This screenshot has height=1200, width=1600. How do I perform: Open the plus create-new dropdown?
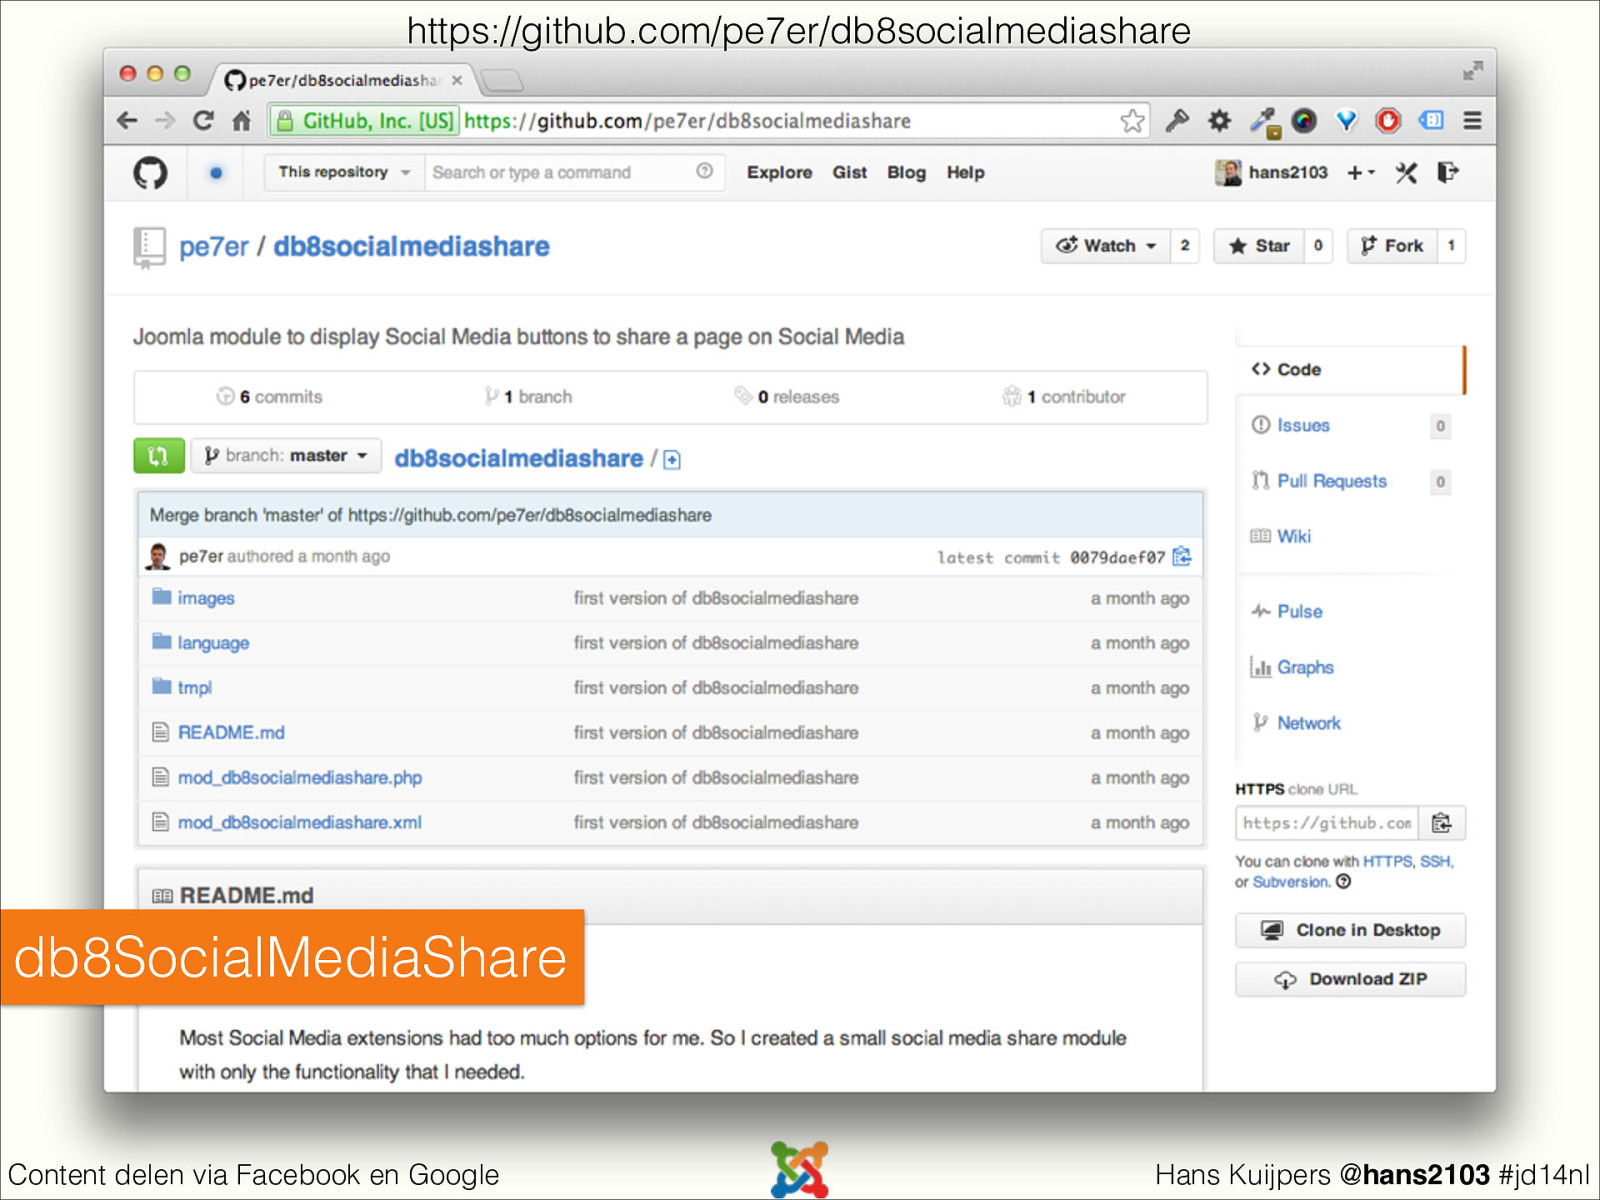point(1360,173)
